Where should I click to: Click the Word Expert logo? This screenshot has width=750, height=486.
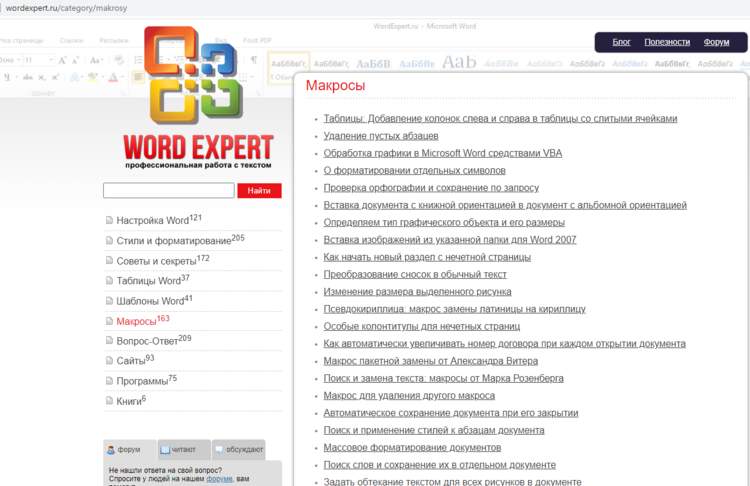(198, 98)
